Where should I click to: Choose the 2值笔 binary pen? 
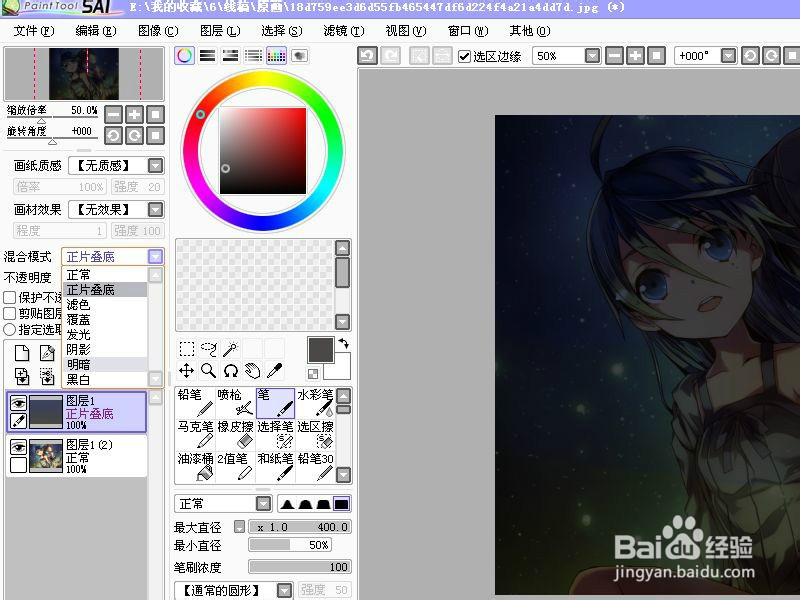click(x=235, y=466)
